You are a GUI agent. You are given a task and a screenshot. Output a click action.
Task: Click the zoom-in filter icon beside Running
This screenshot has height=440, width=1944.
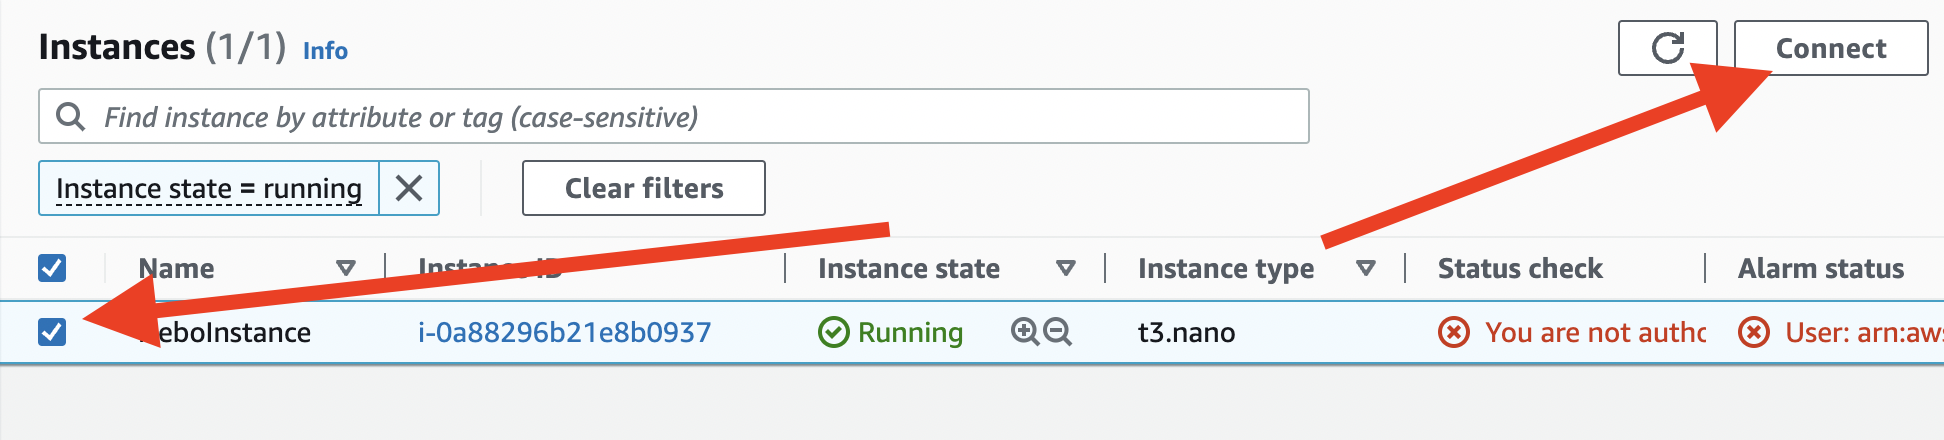(x=1025, y=332)
